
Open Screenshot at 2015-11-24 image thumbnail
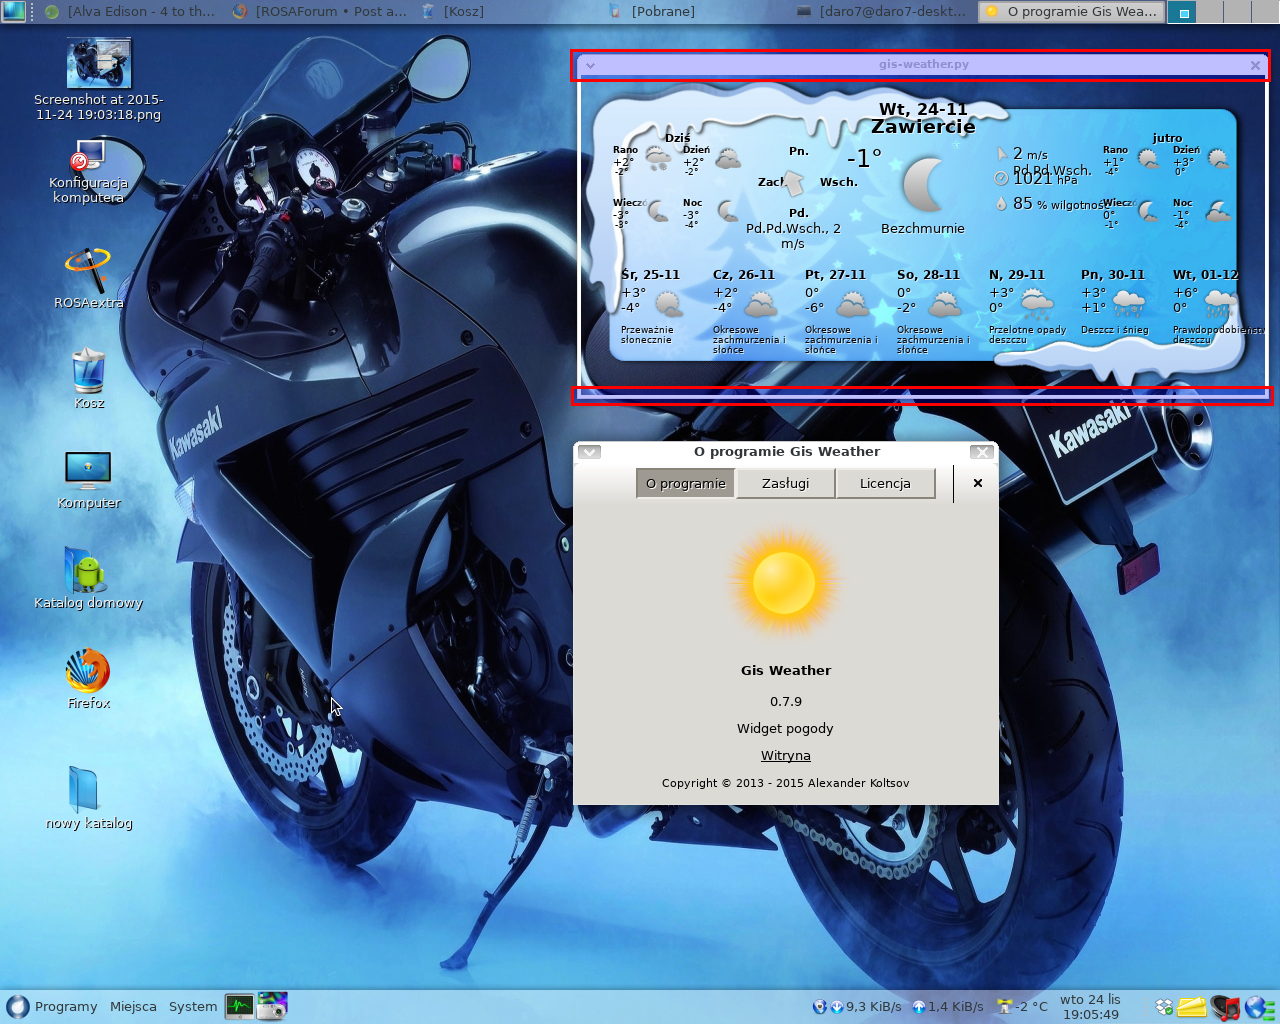(98, 64)
